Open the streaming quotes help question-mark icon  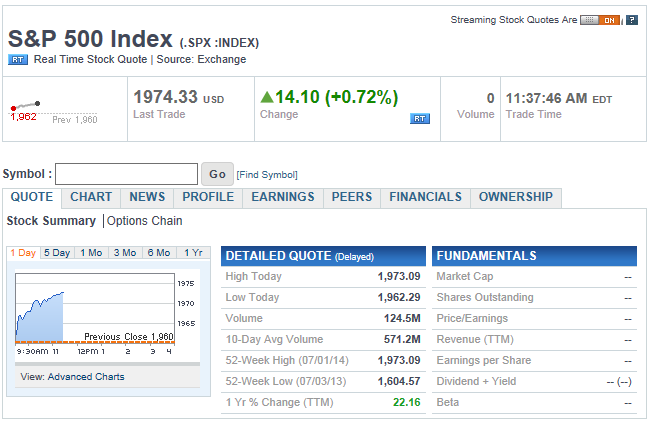[x=632, y=20]
